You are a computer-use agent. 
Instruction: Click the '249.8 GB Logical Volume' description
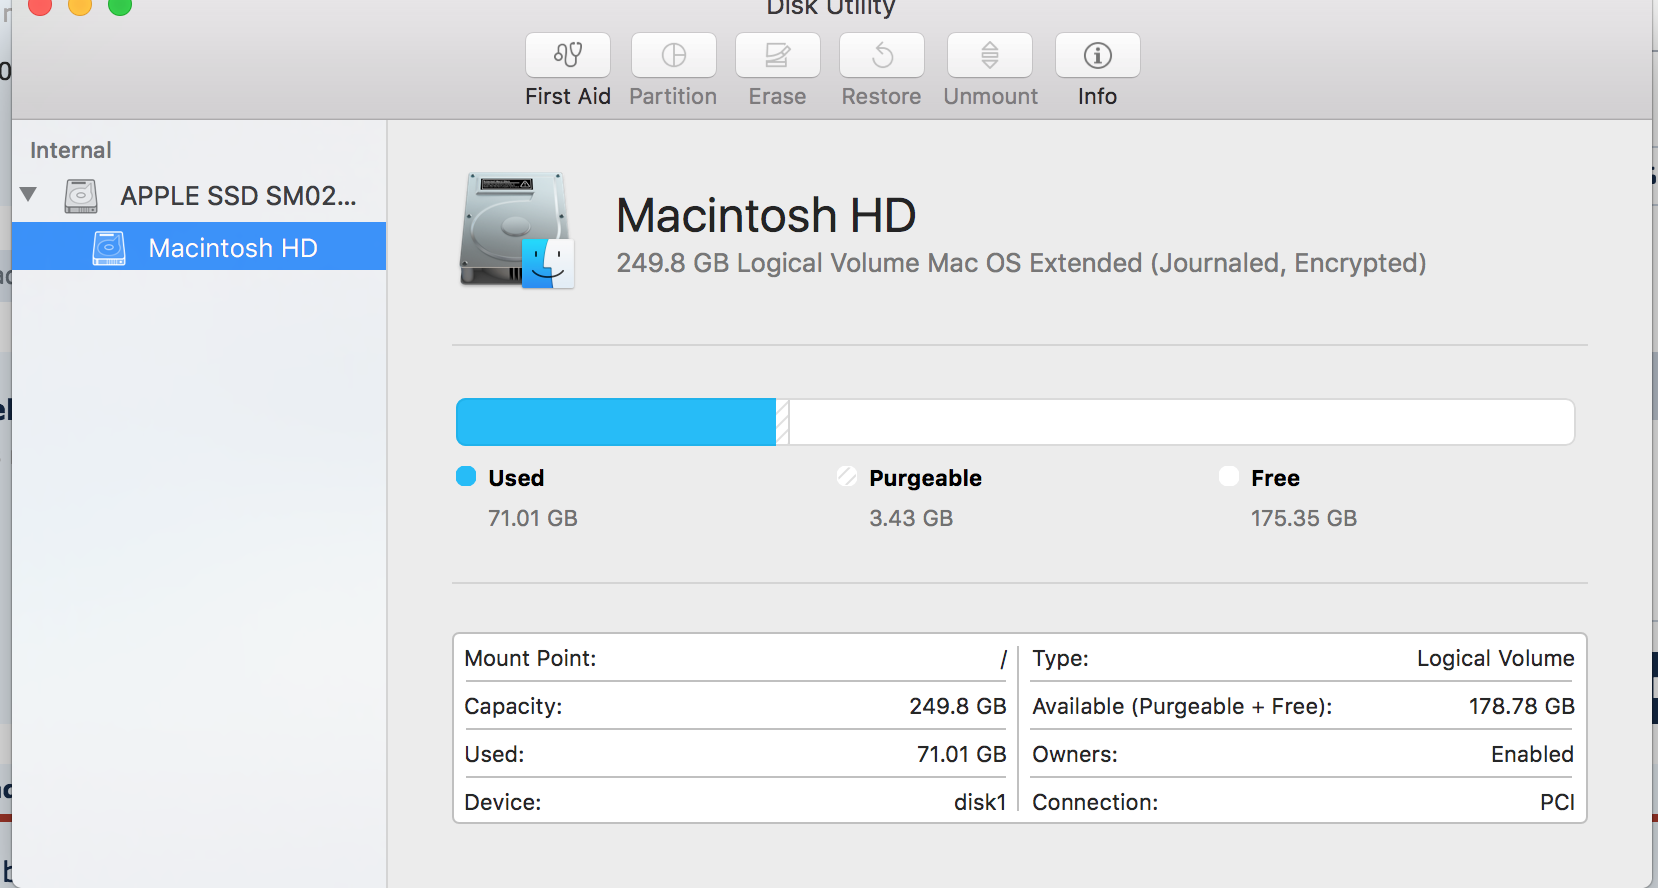point(1021,263)
